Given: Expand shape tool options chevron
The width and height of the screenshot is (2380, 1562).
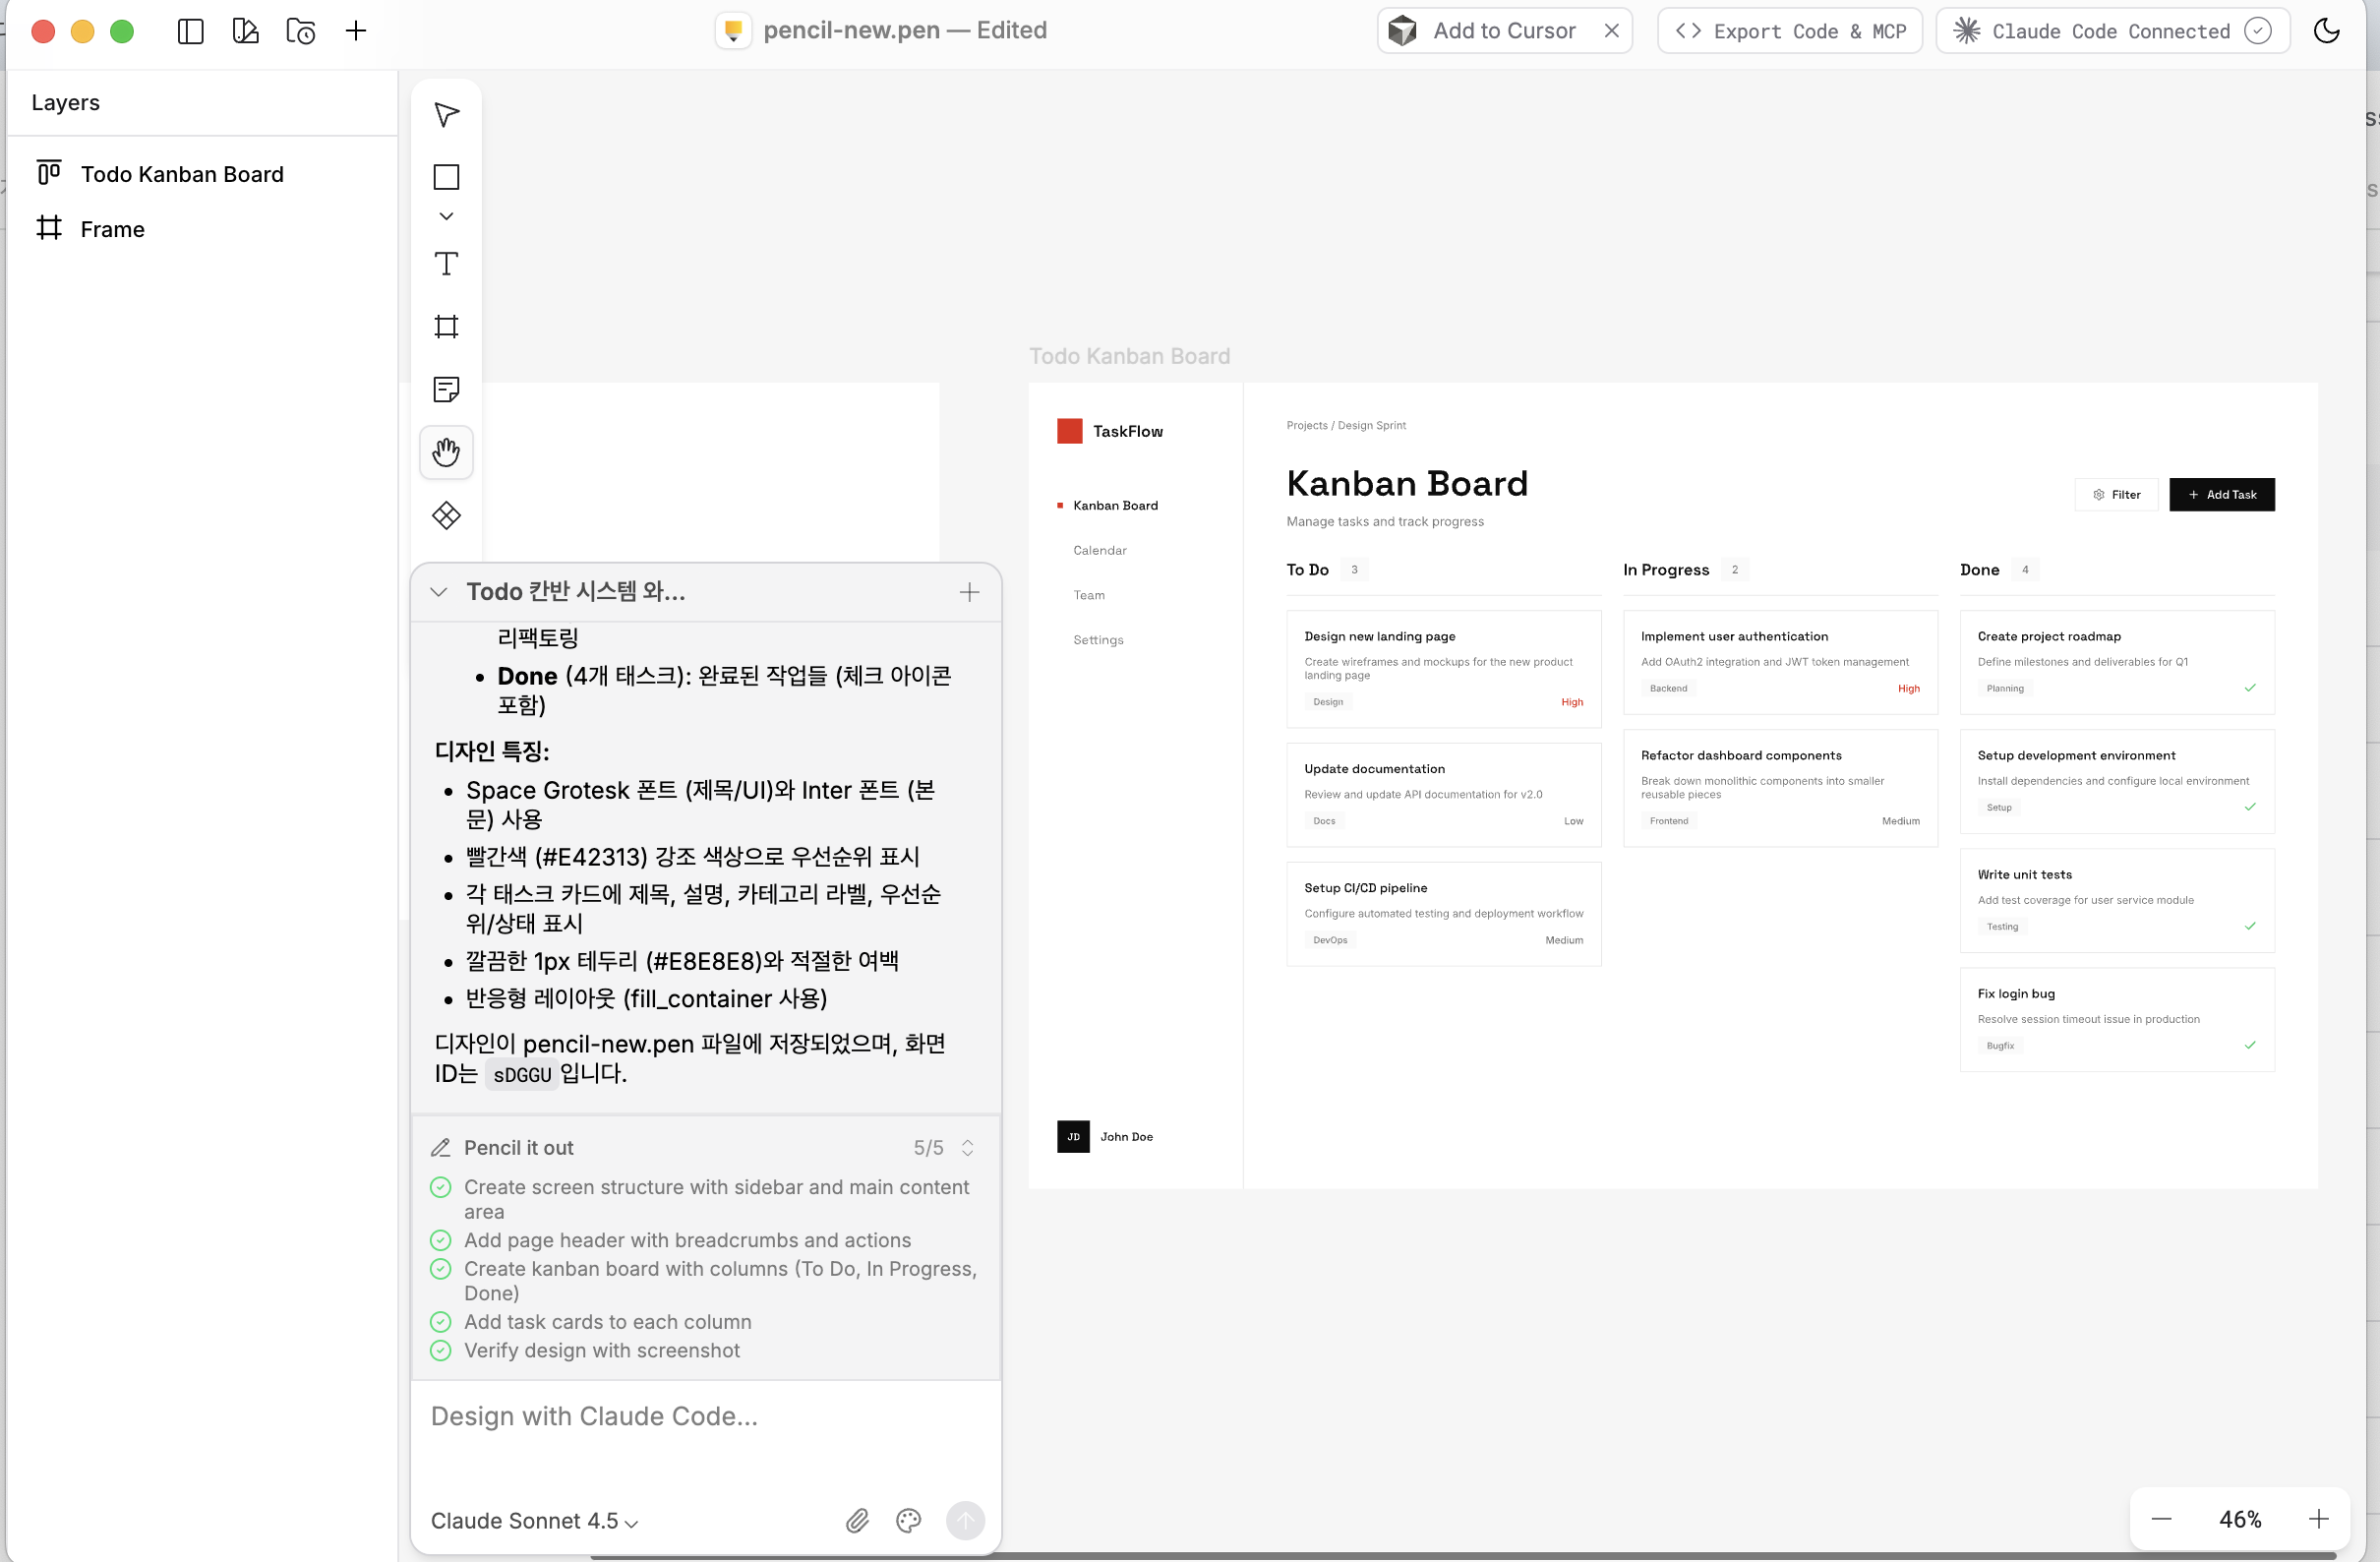Looking at the screenshot, I should [x=446, y=216].
